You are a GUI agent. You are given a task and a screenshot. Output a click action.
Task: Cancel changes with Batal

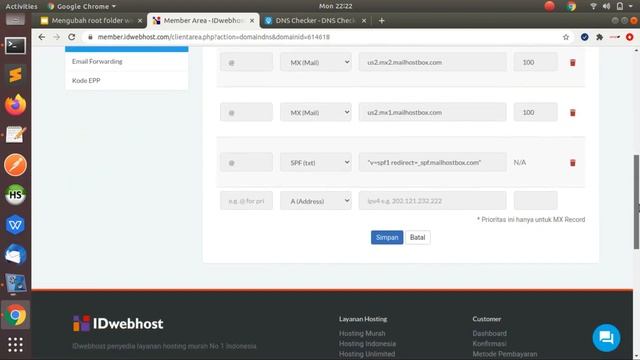pyautogui.click(x=418, y=238)
